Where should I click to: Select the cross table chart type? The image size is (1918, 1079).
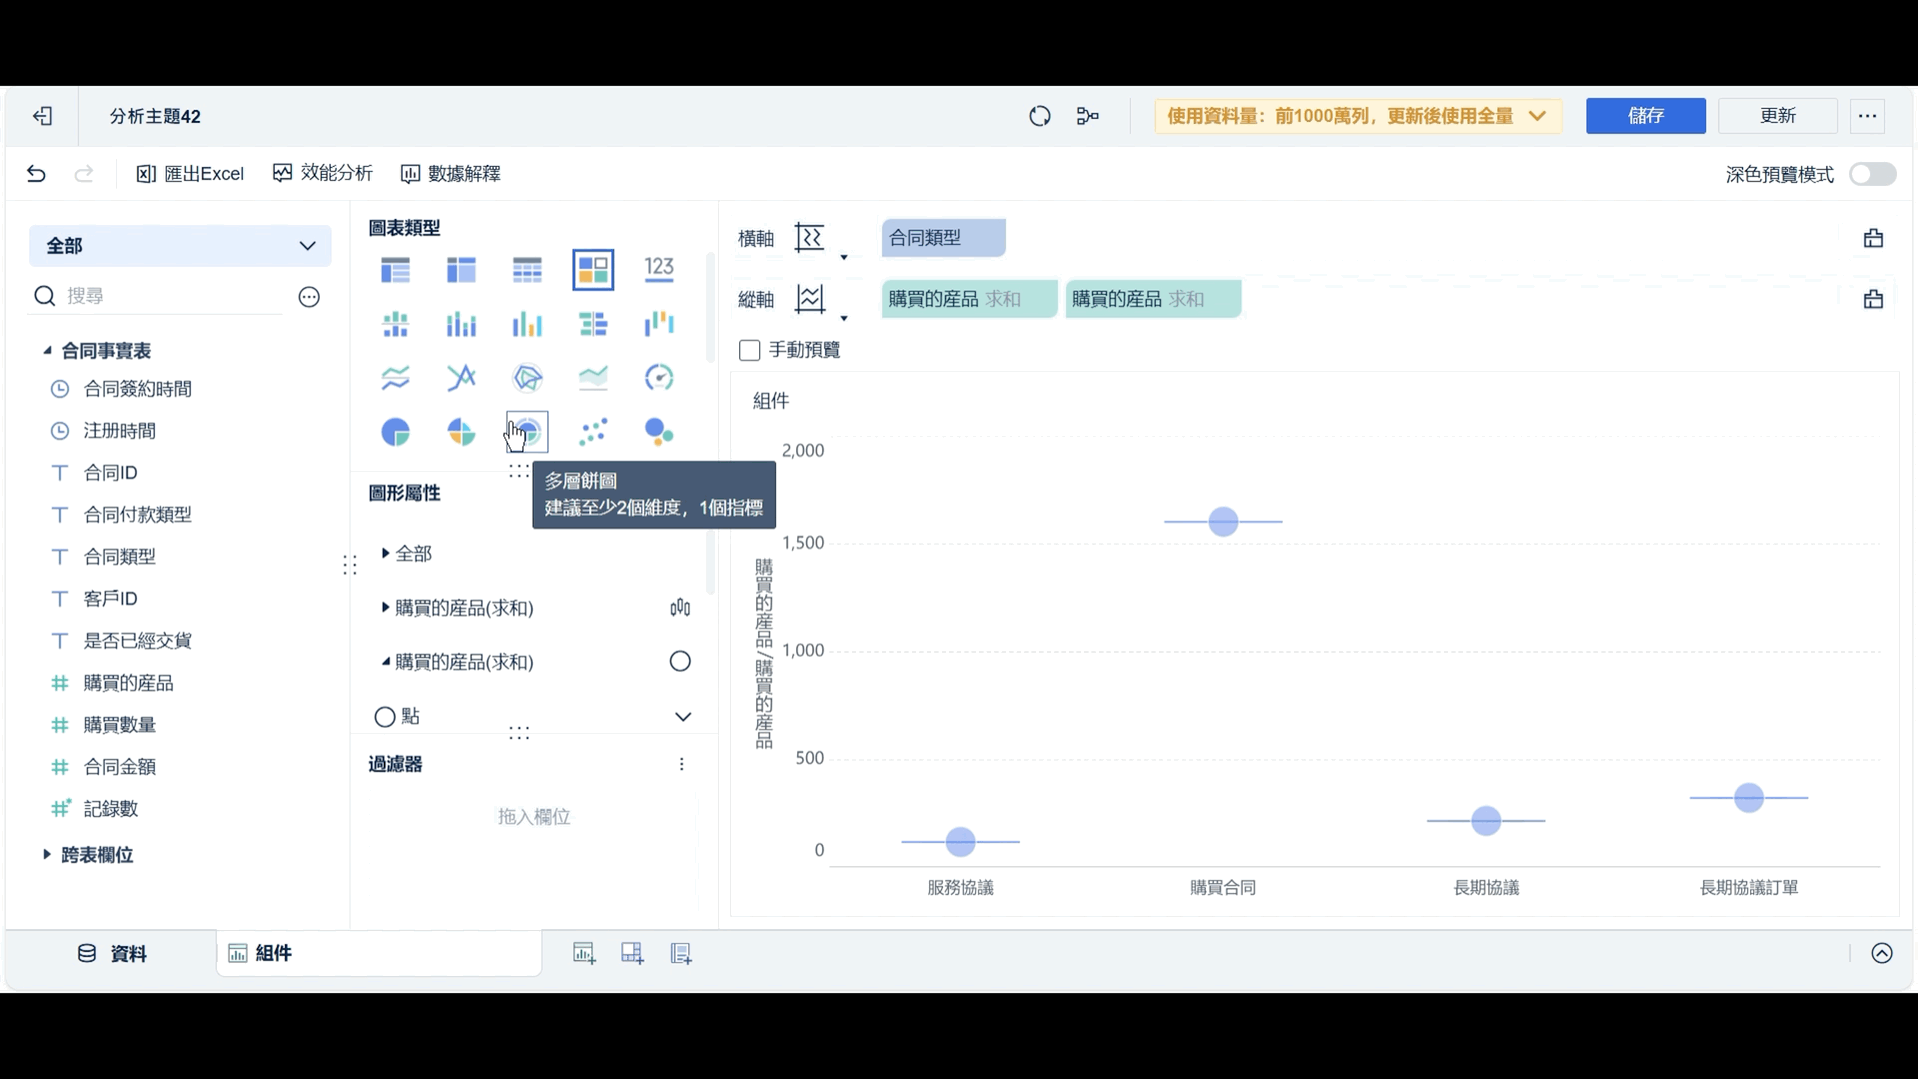[461, 269]
